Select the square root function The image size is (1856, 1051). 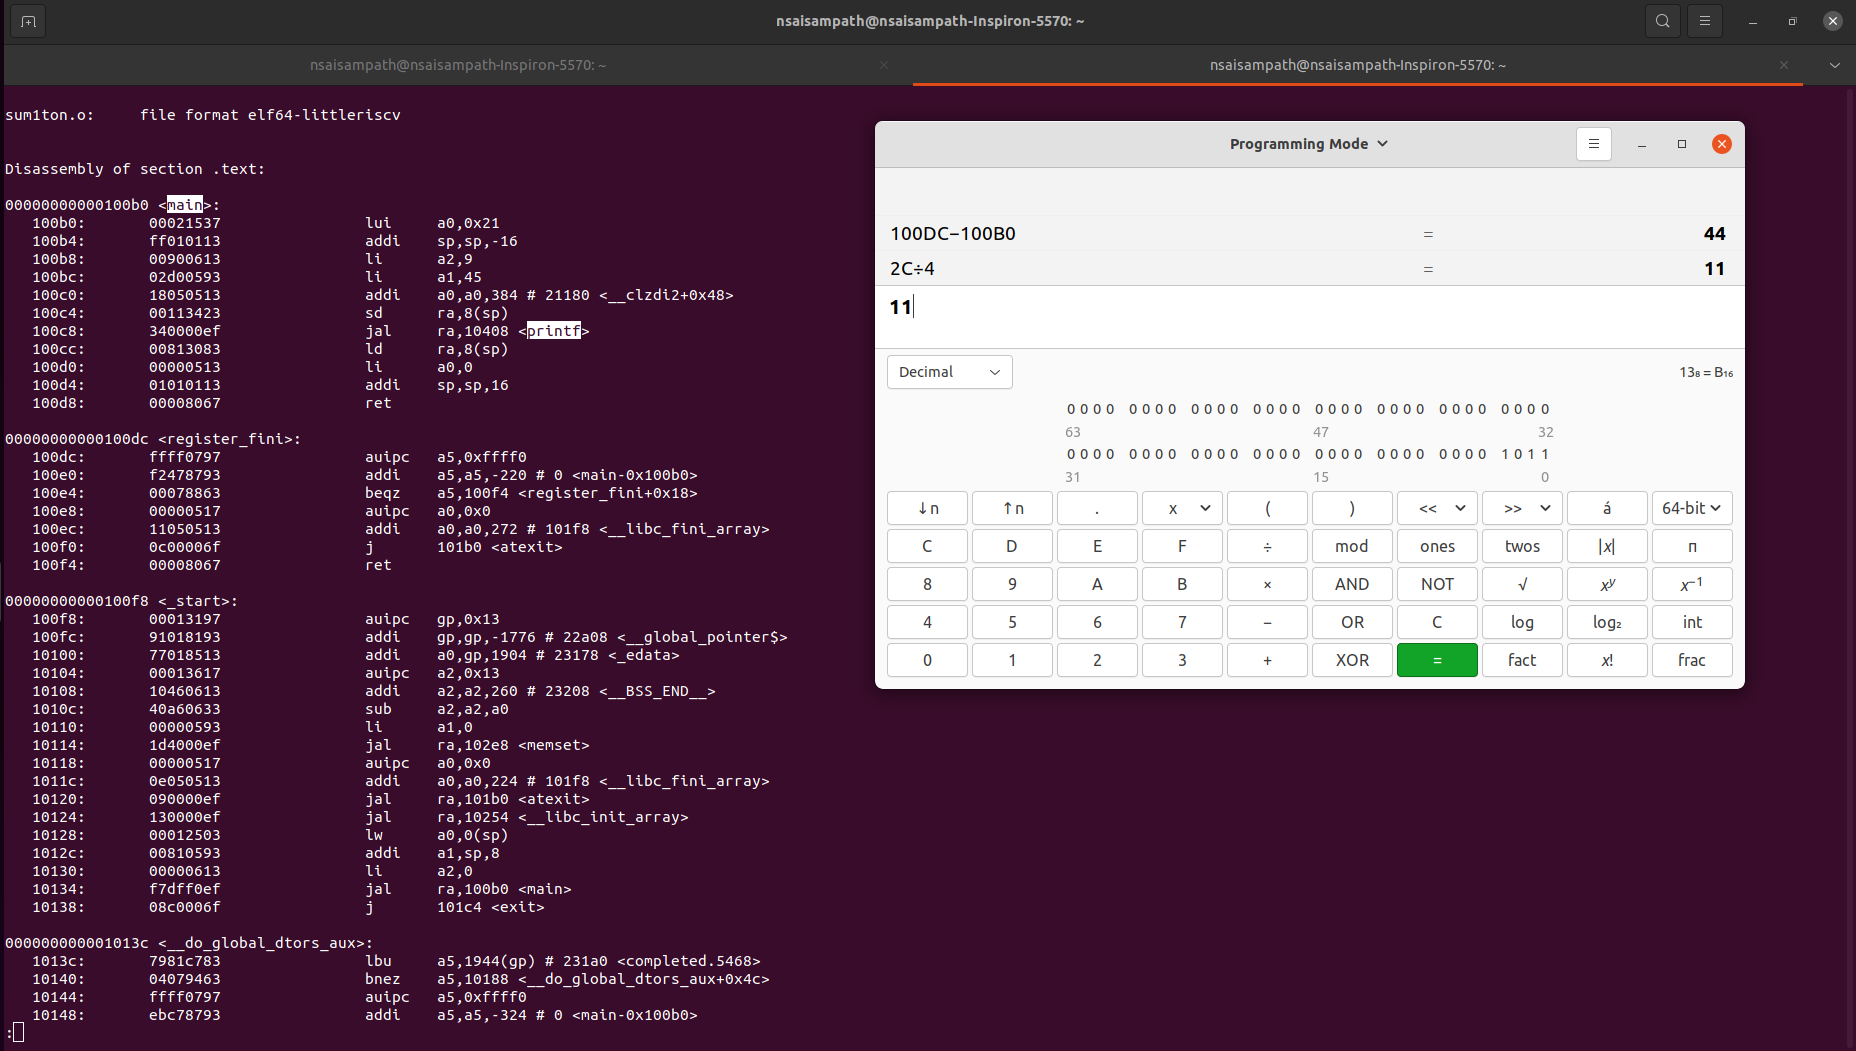pos(1521,584)
